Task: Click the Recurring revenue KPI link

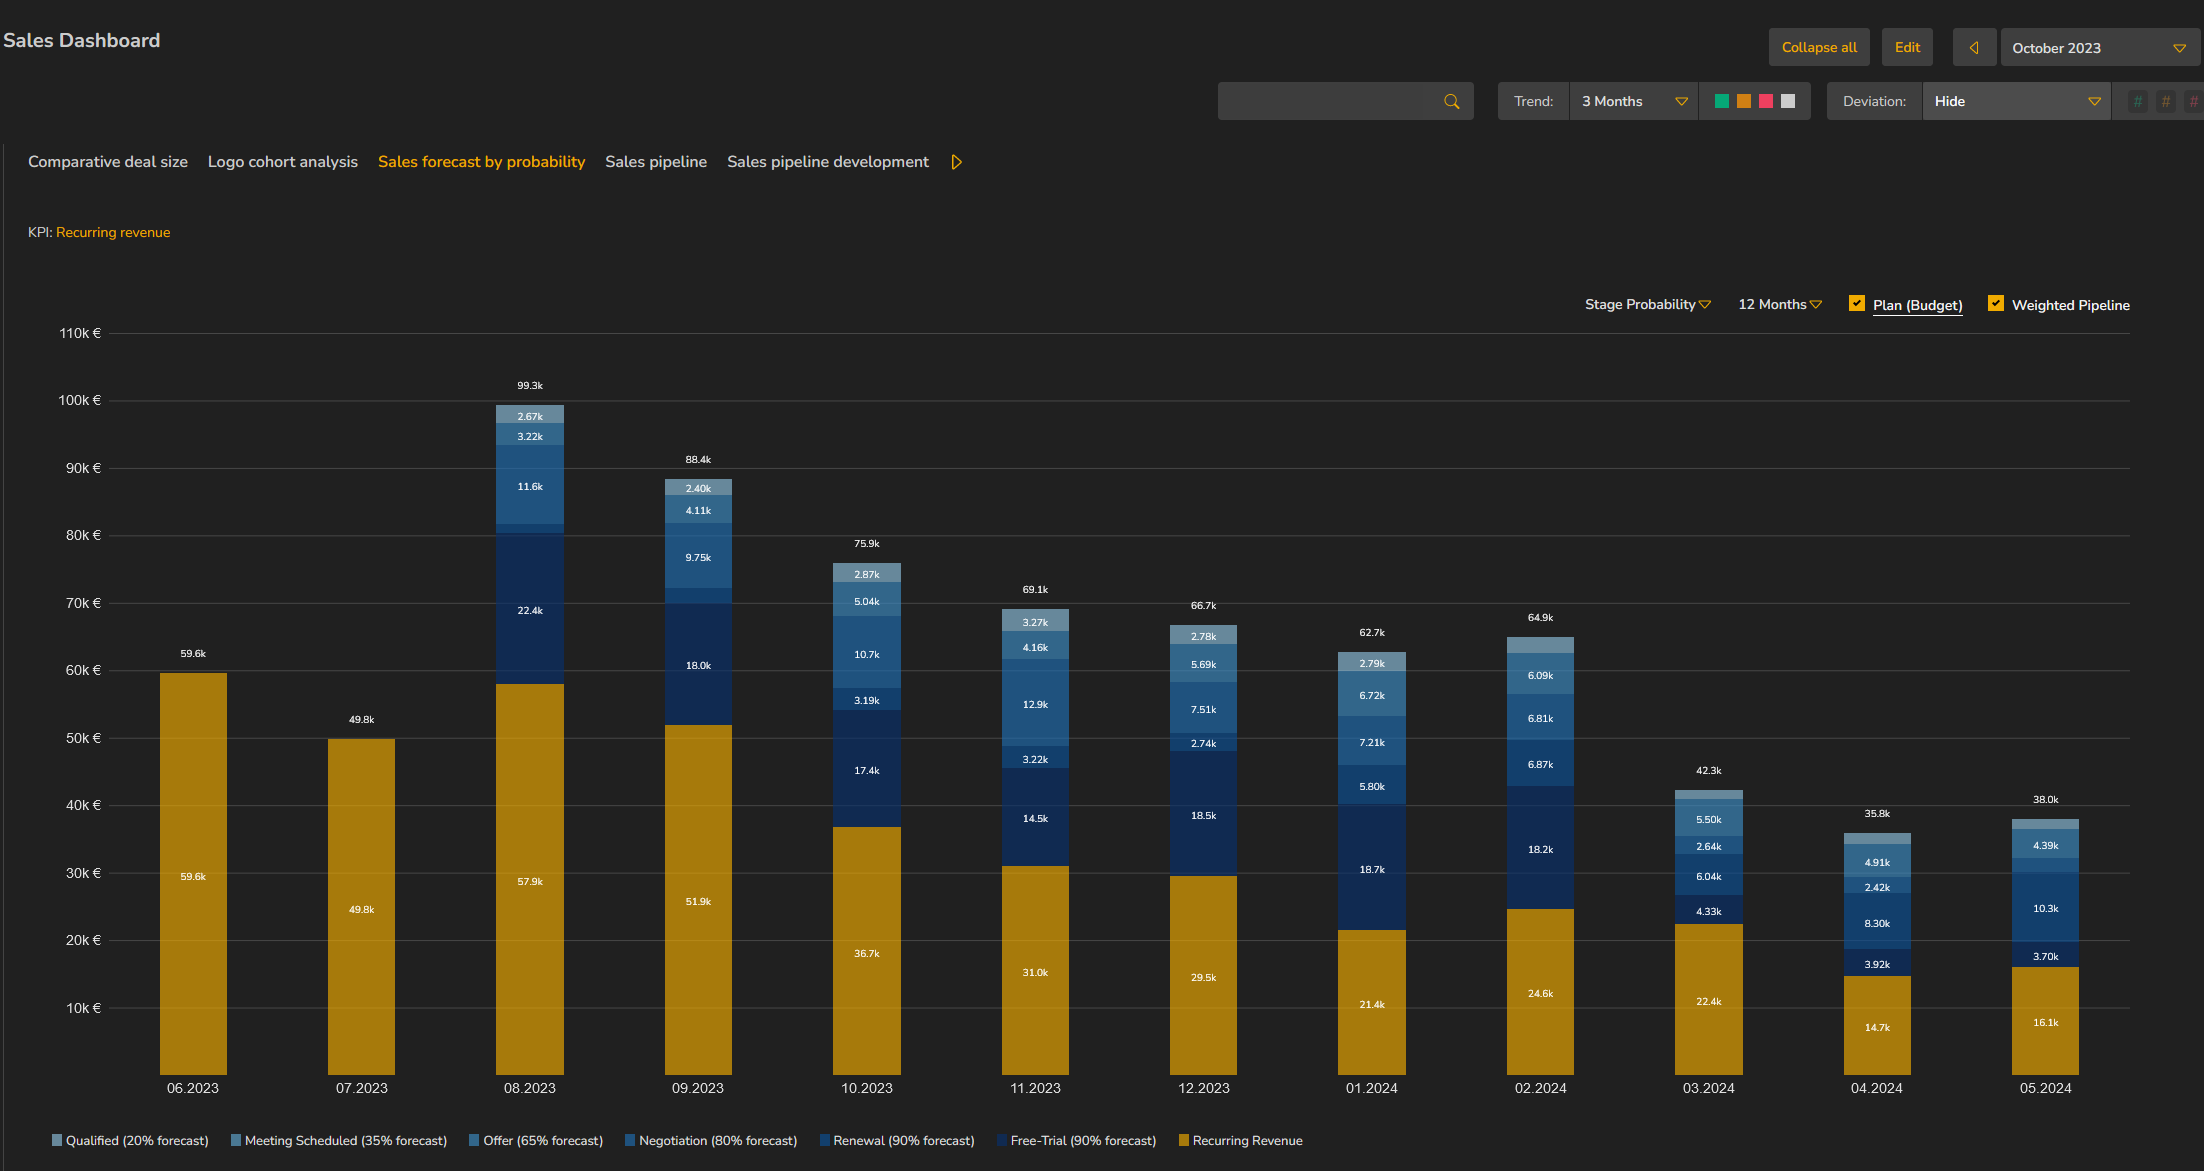Action: [113, 232]
